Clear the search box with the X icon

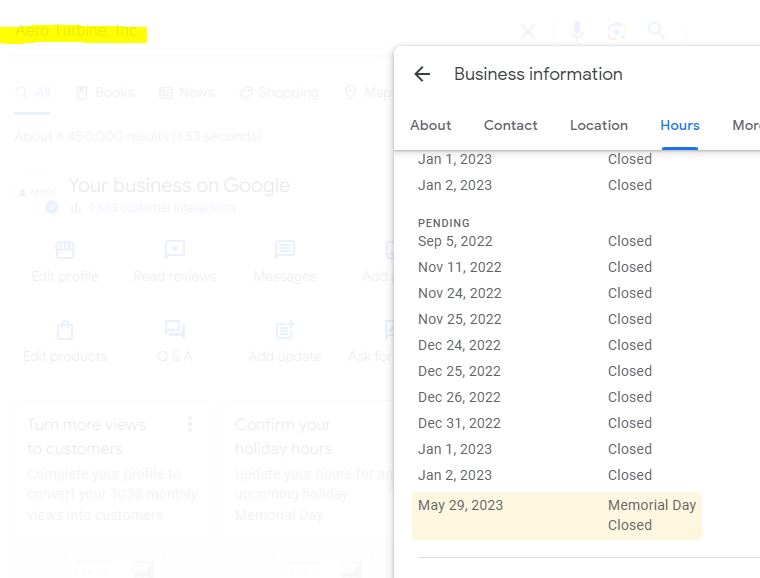(x=528, y=31)
